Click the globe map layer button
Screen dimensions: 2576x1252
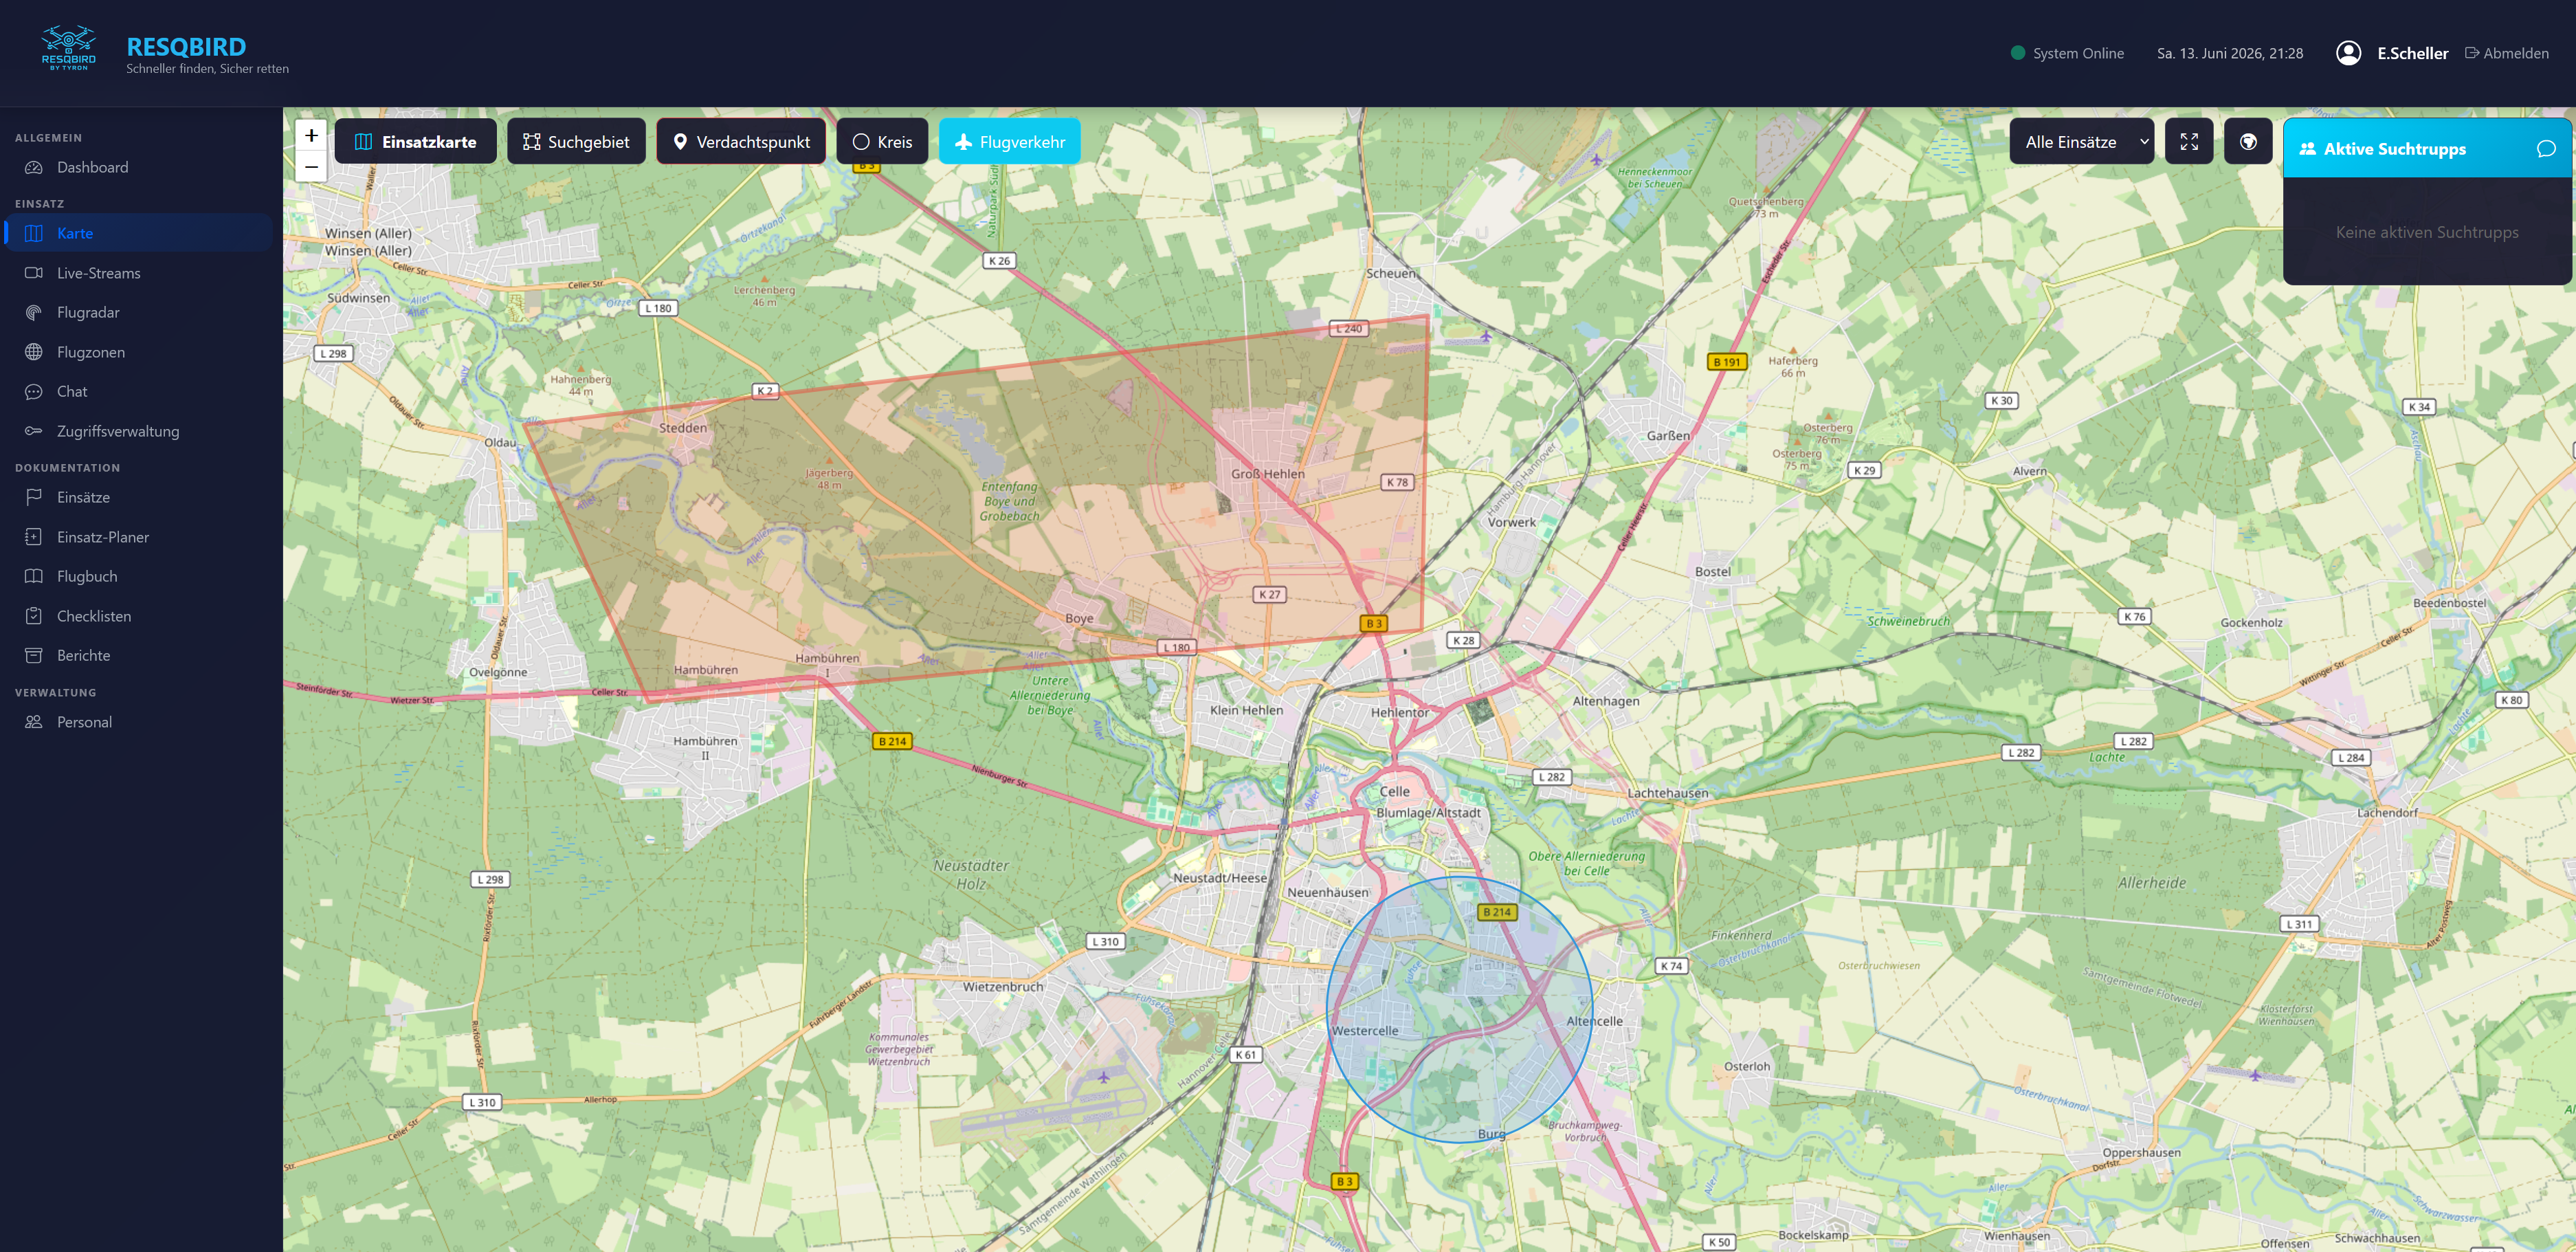coord(2248,142)
